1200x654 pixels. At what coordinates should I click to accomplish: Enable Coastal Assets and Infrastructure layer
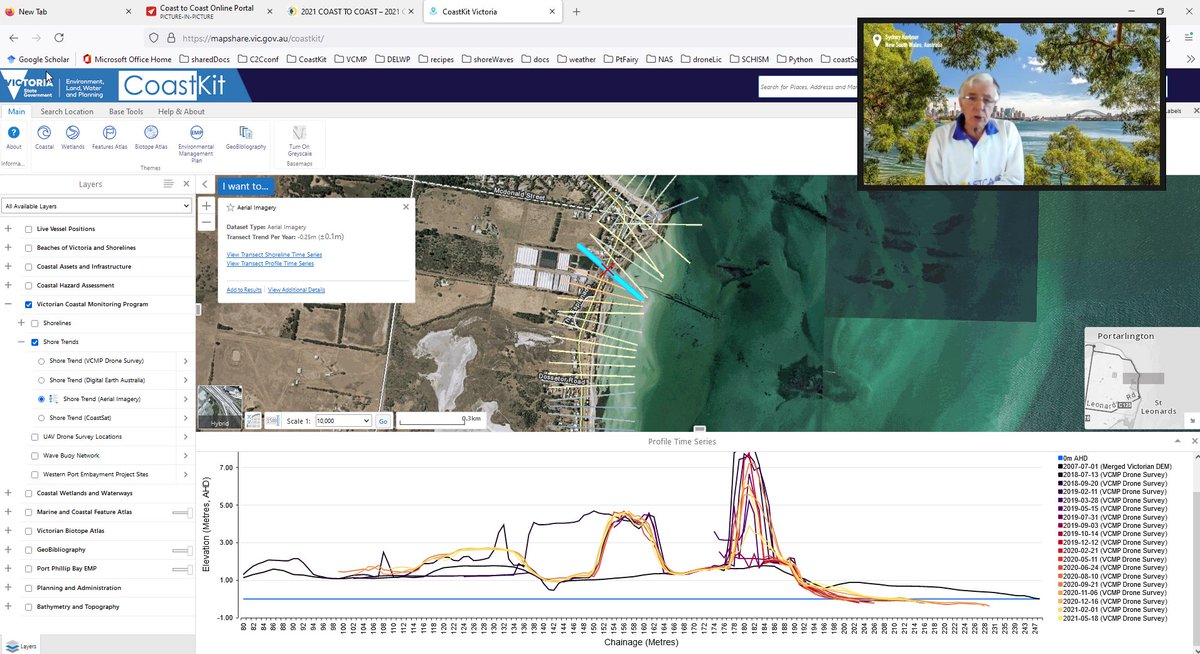[28, 267]
